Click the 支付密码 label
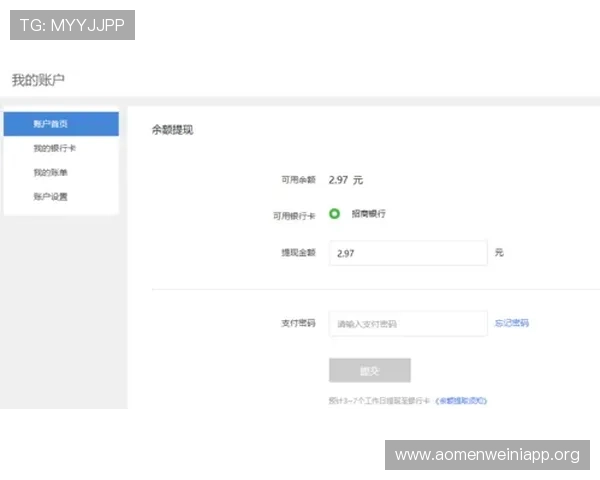Viewport: 600px width, 480px height. point(298,323)
